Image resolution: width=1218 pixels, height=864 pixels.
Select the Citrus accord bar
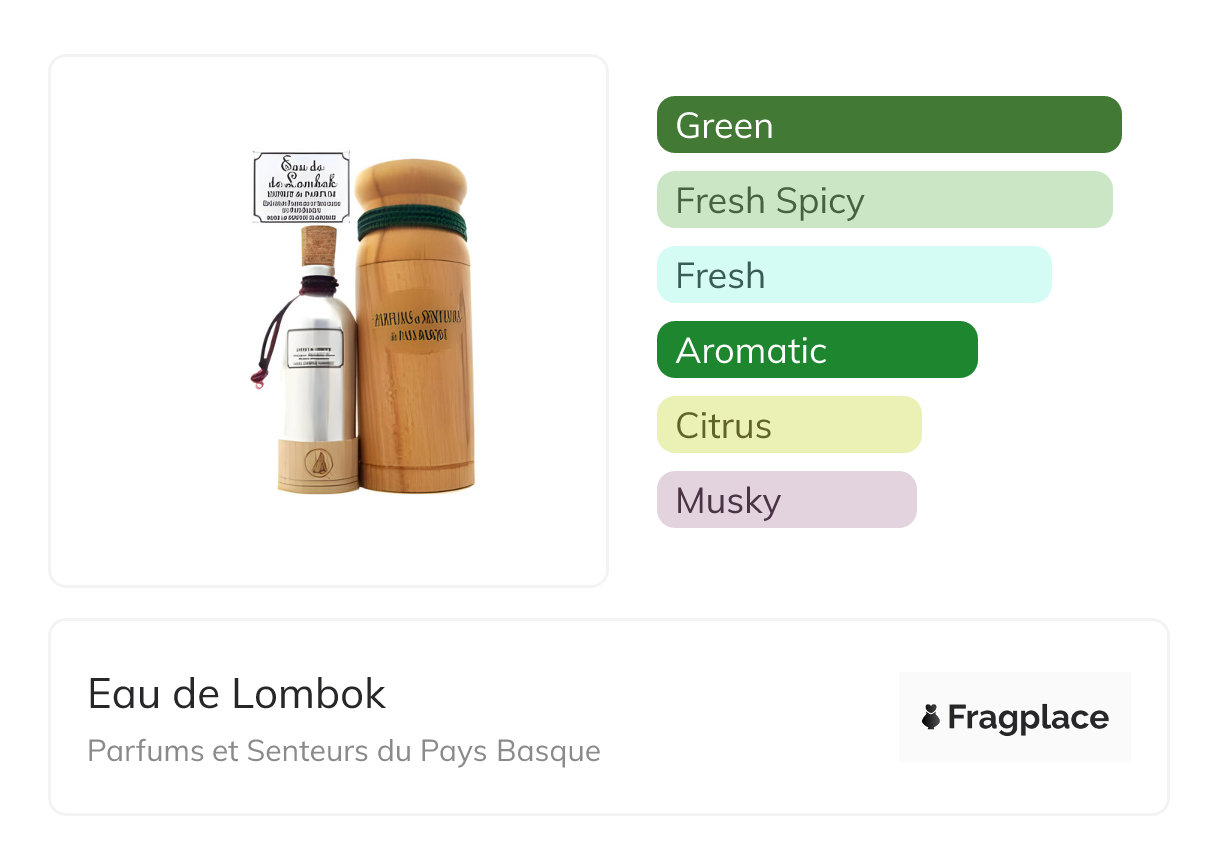(x=789, y=425)
